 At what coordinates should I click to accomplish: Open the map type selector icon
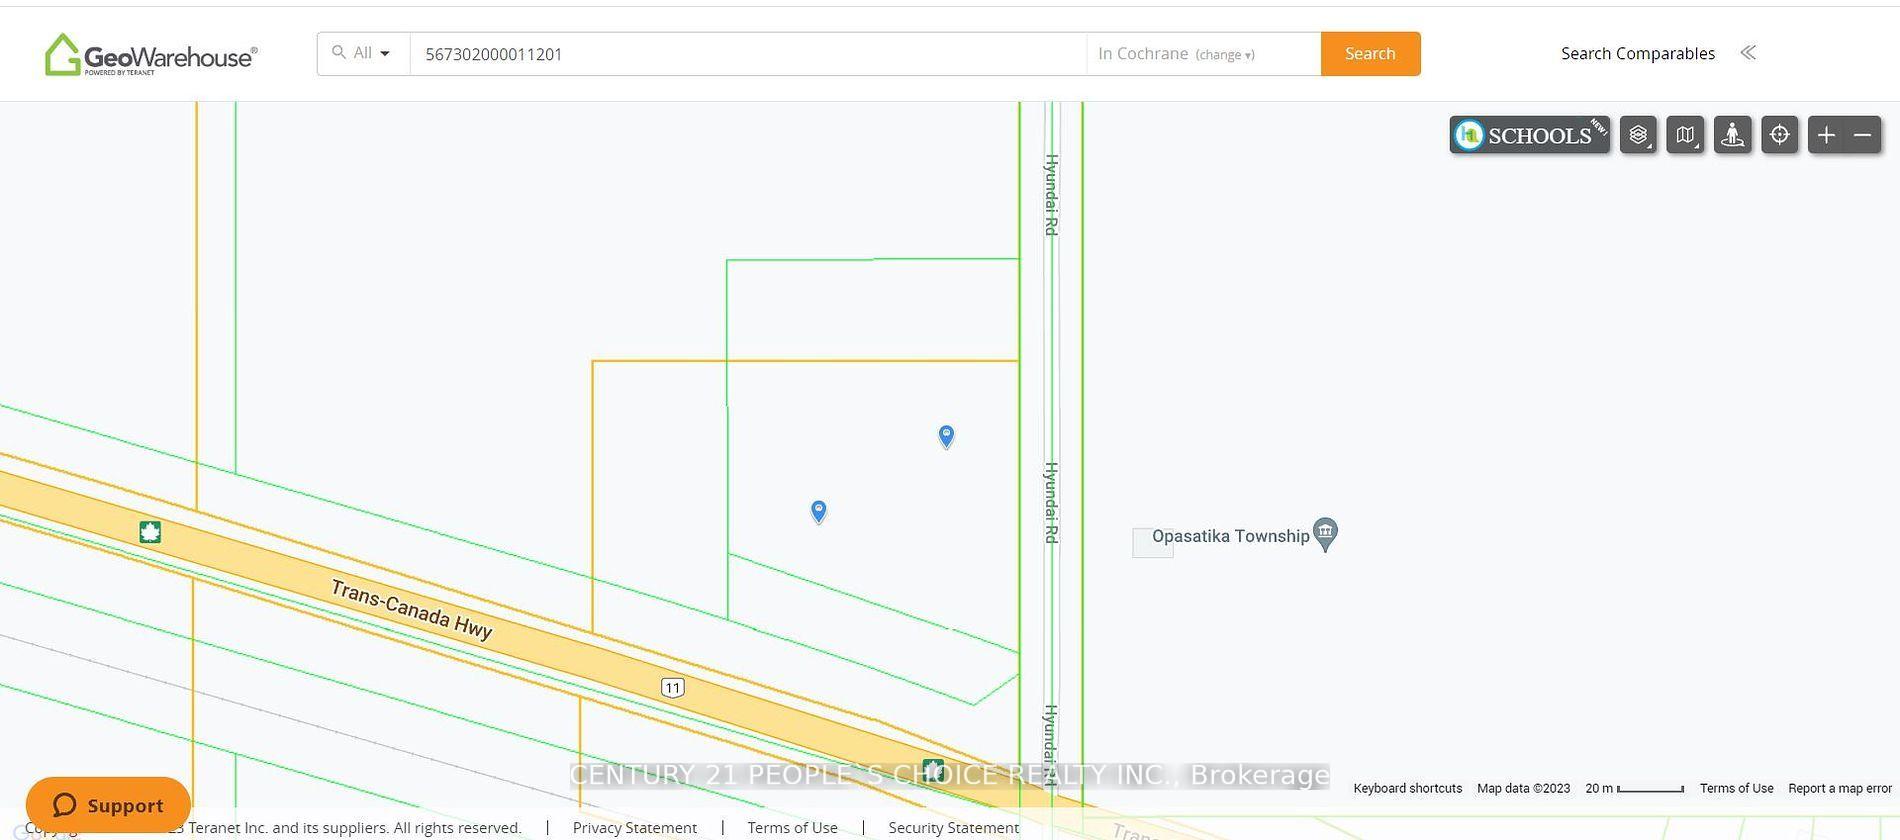[x=1685, y=135]
